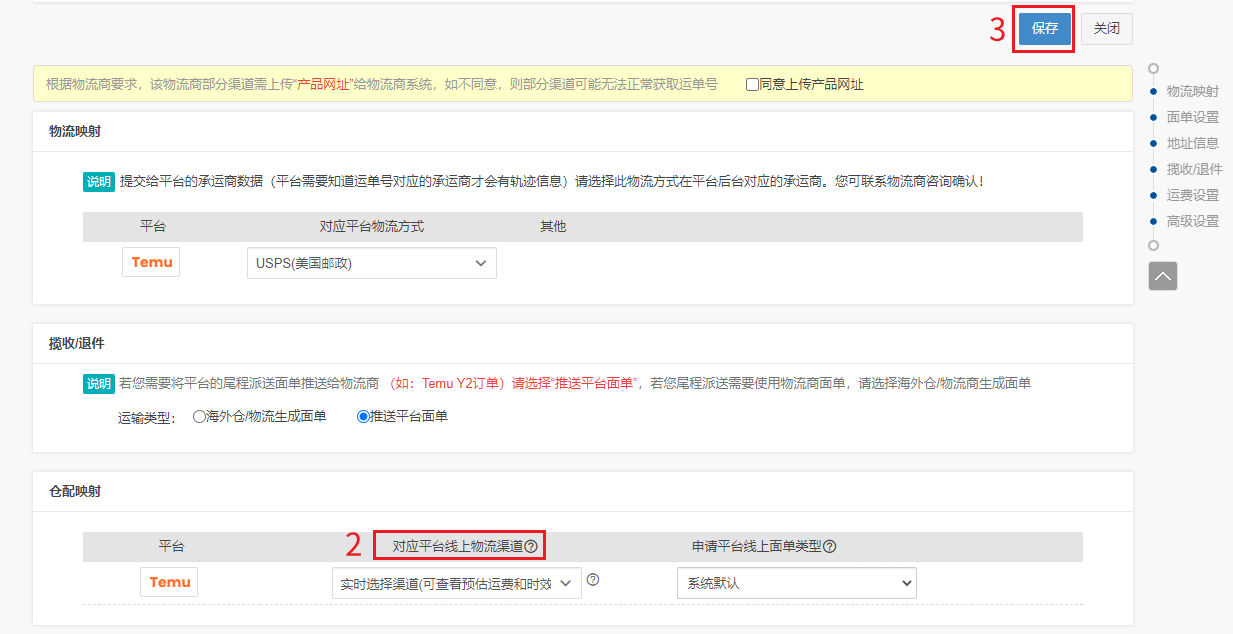Select 推送平台面单 radio option

(x=363, y=416)
